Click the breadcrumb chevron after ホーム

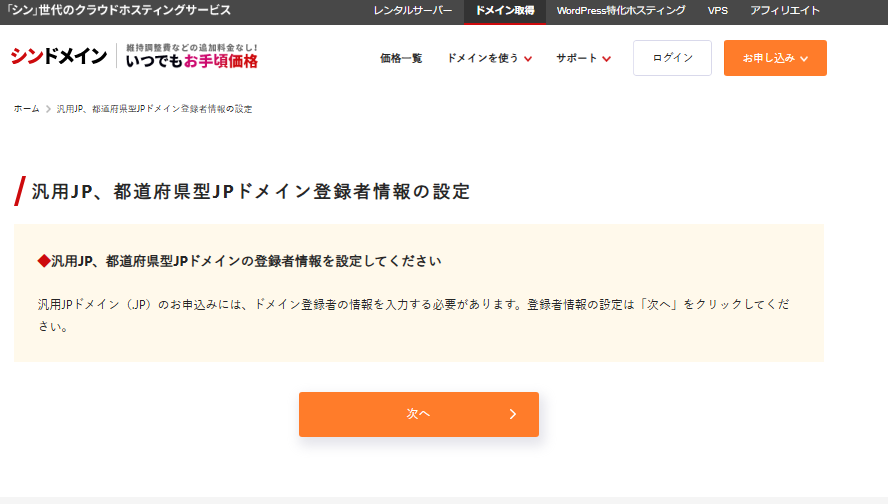click(48, 108)
